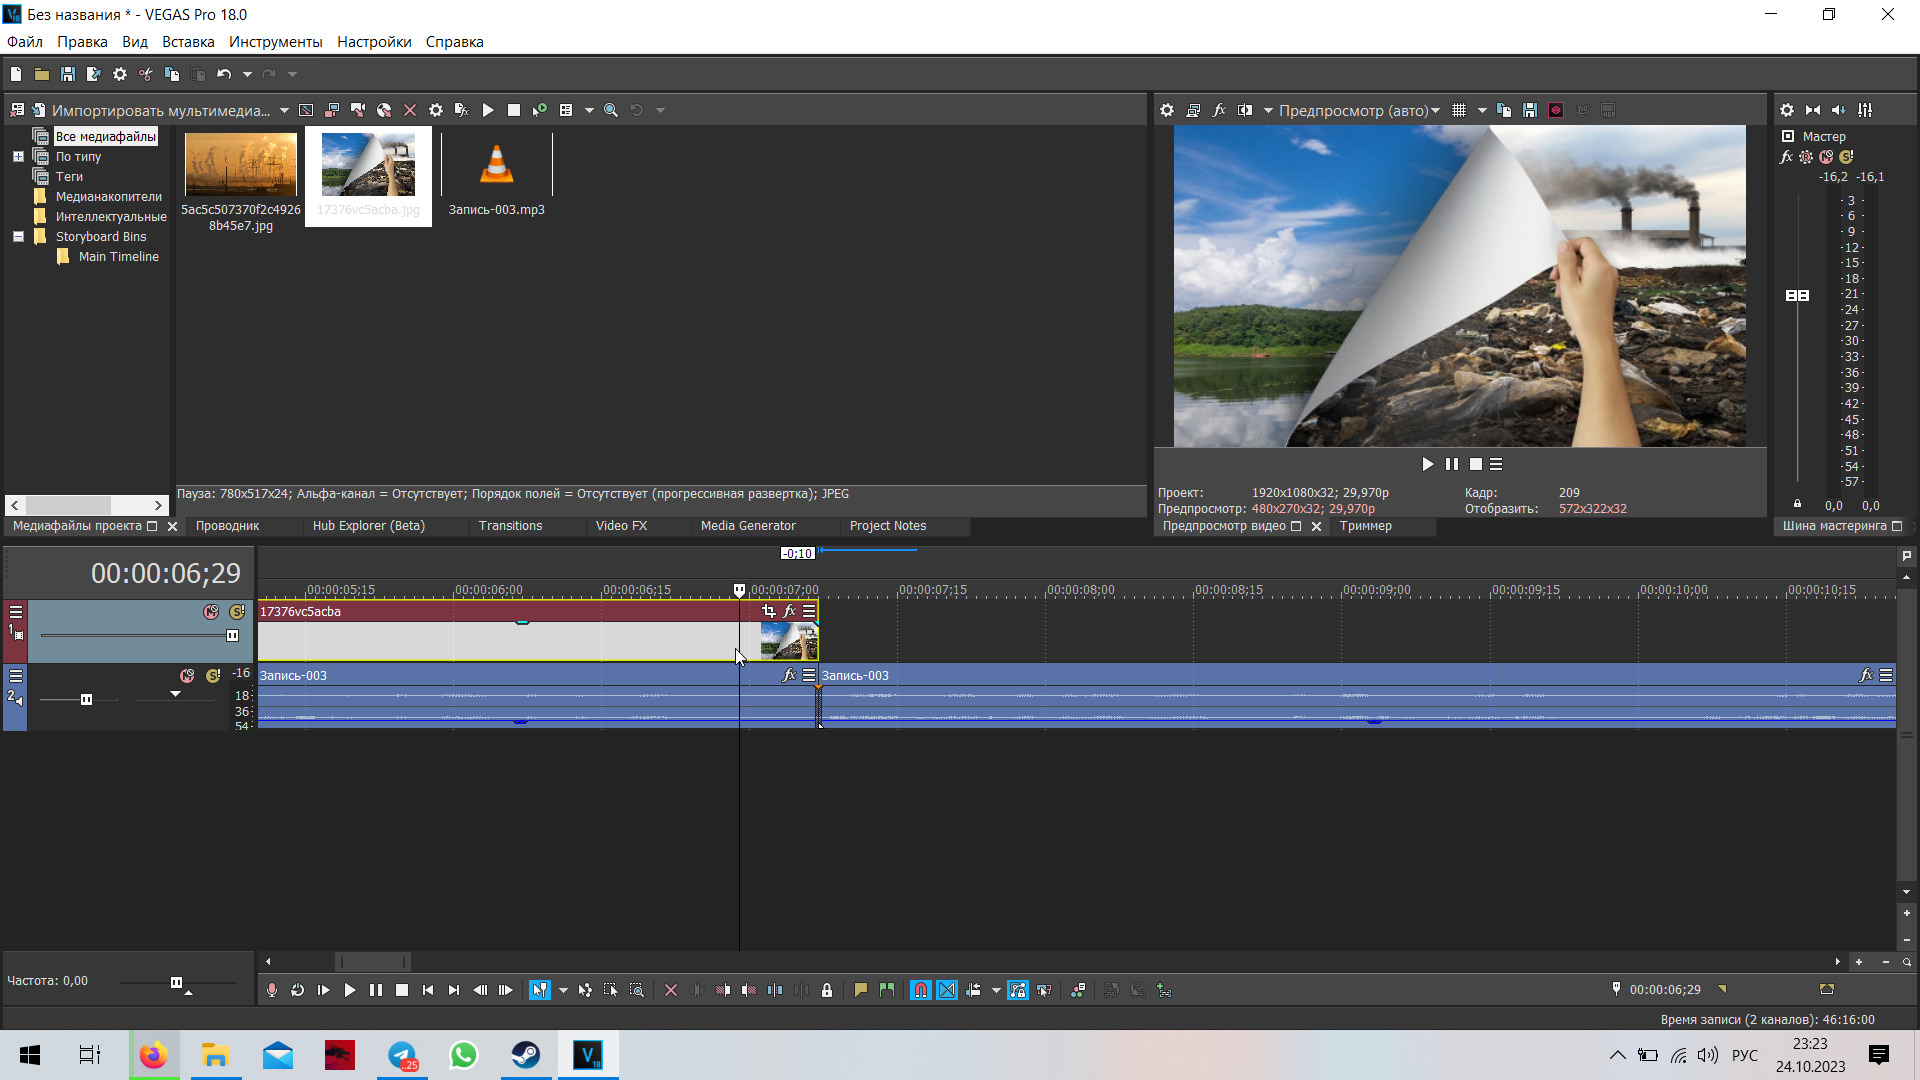Open Event FX on first Запись-003 clip
1920x1080 pixels.
tap(789, 675)
